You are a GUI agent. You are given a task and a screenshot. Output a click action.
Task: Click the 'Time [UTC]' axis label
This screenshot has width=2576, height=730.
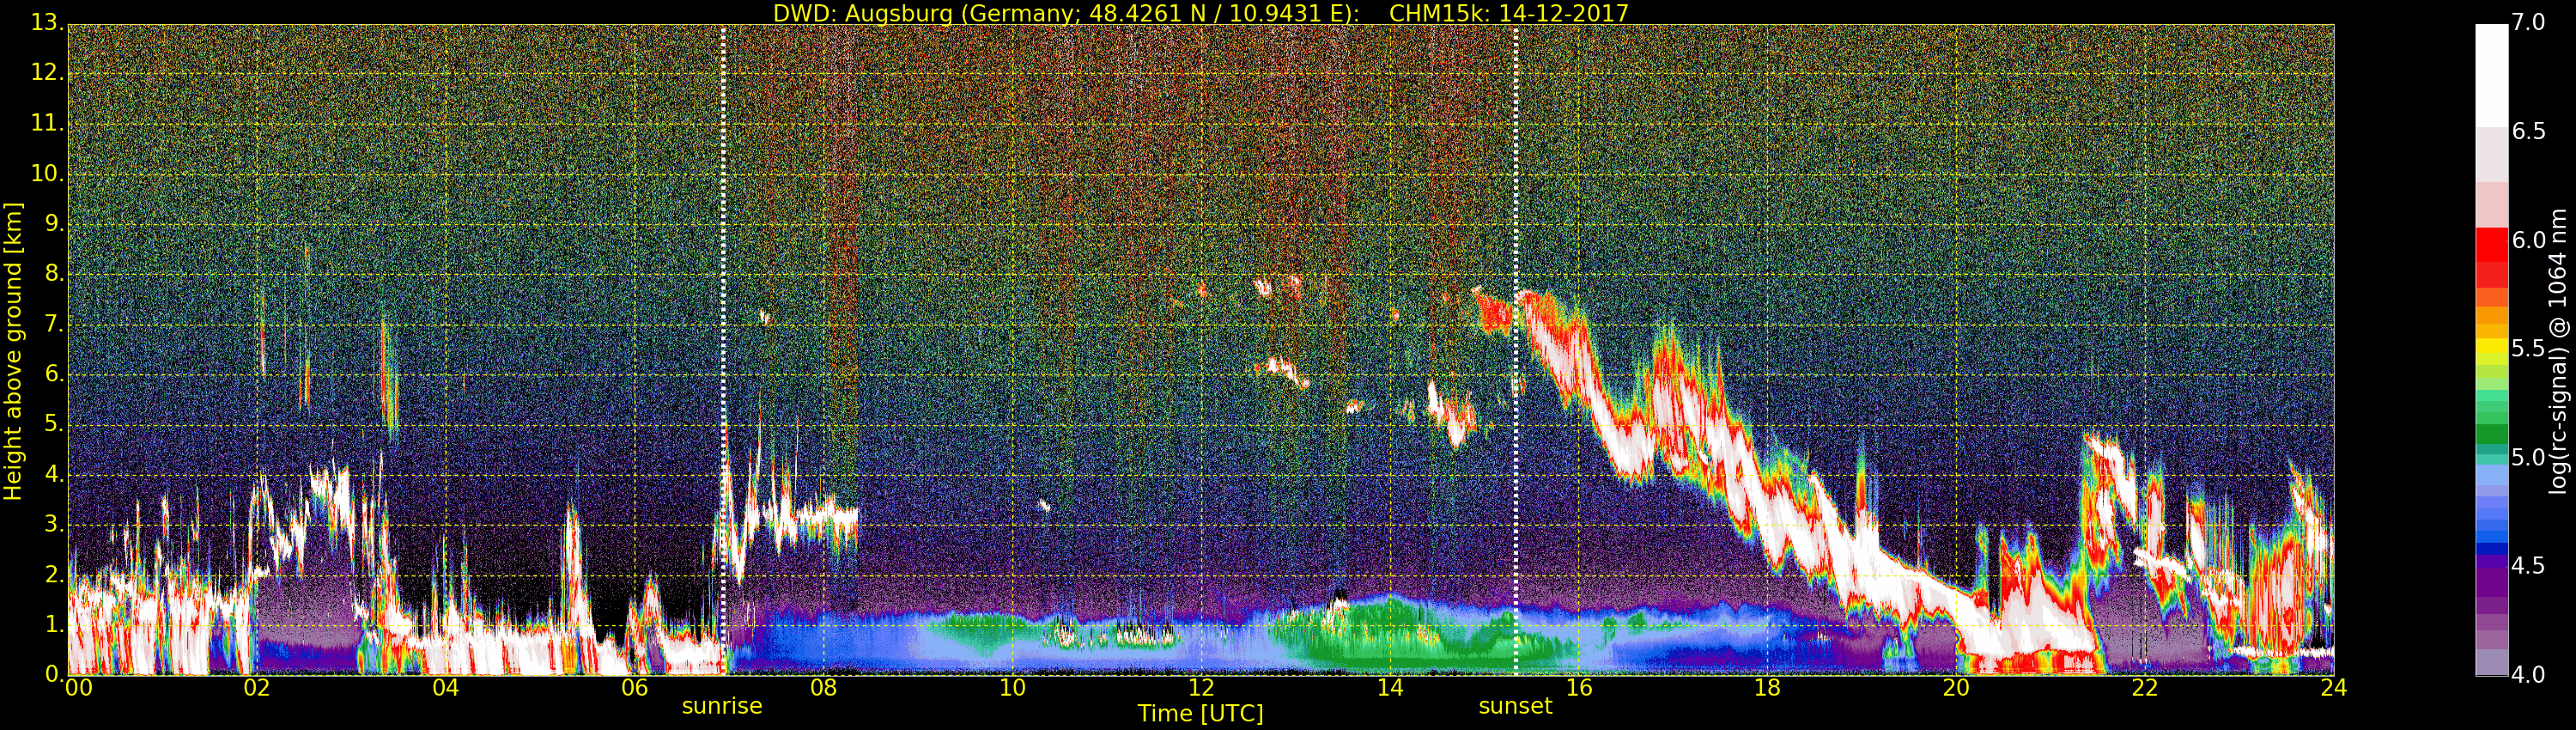(x=1200, y=714)
